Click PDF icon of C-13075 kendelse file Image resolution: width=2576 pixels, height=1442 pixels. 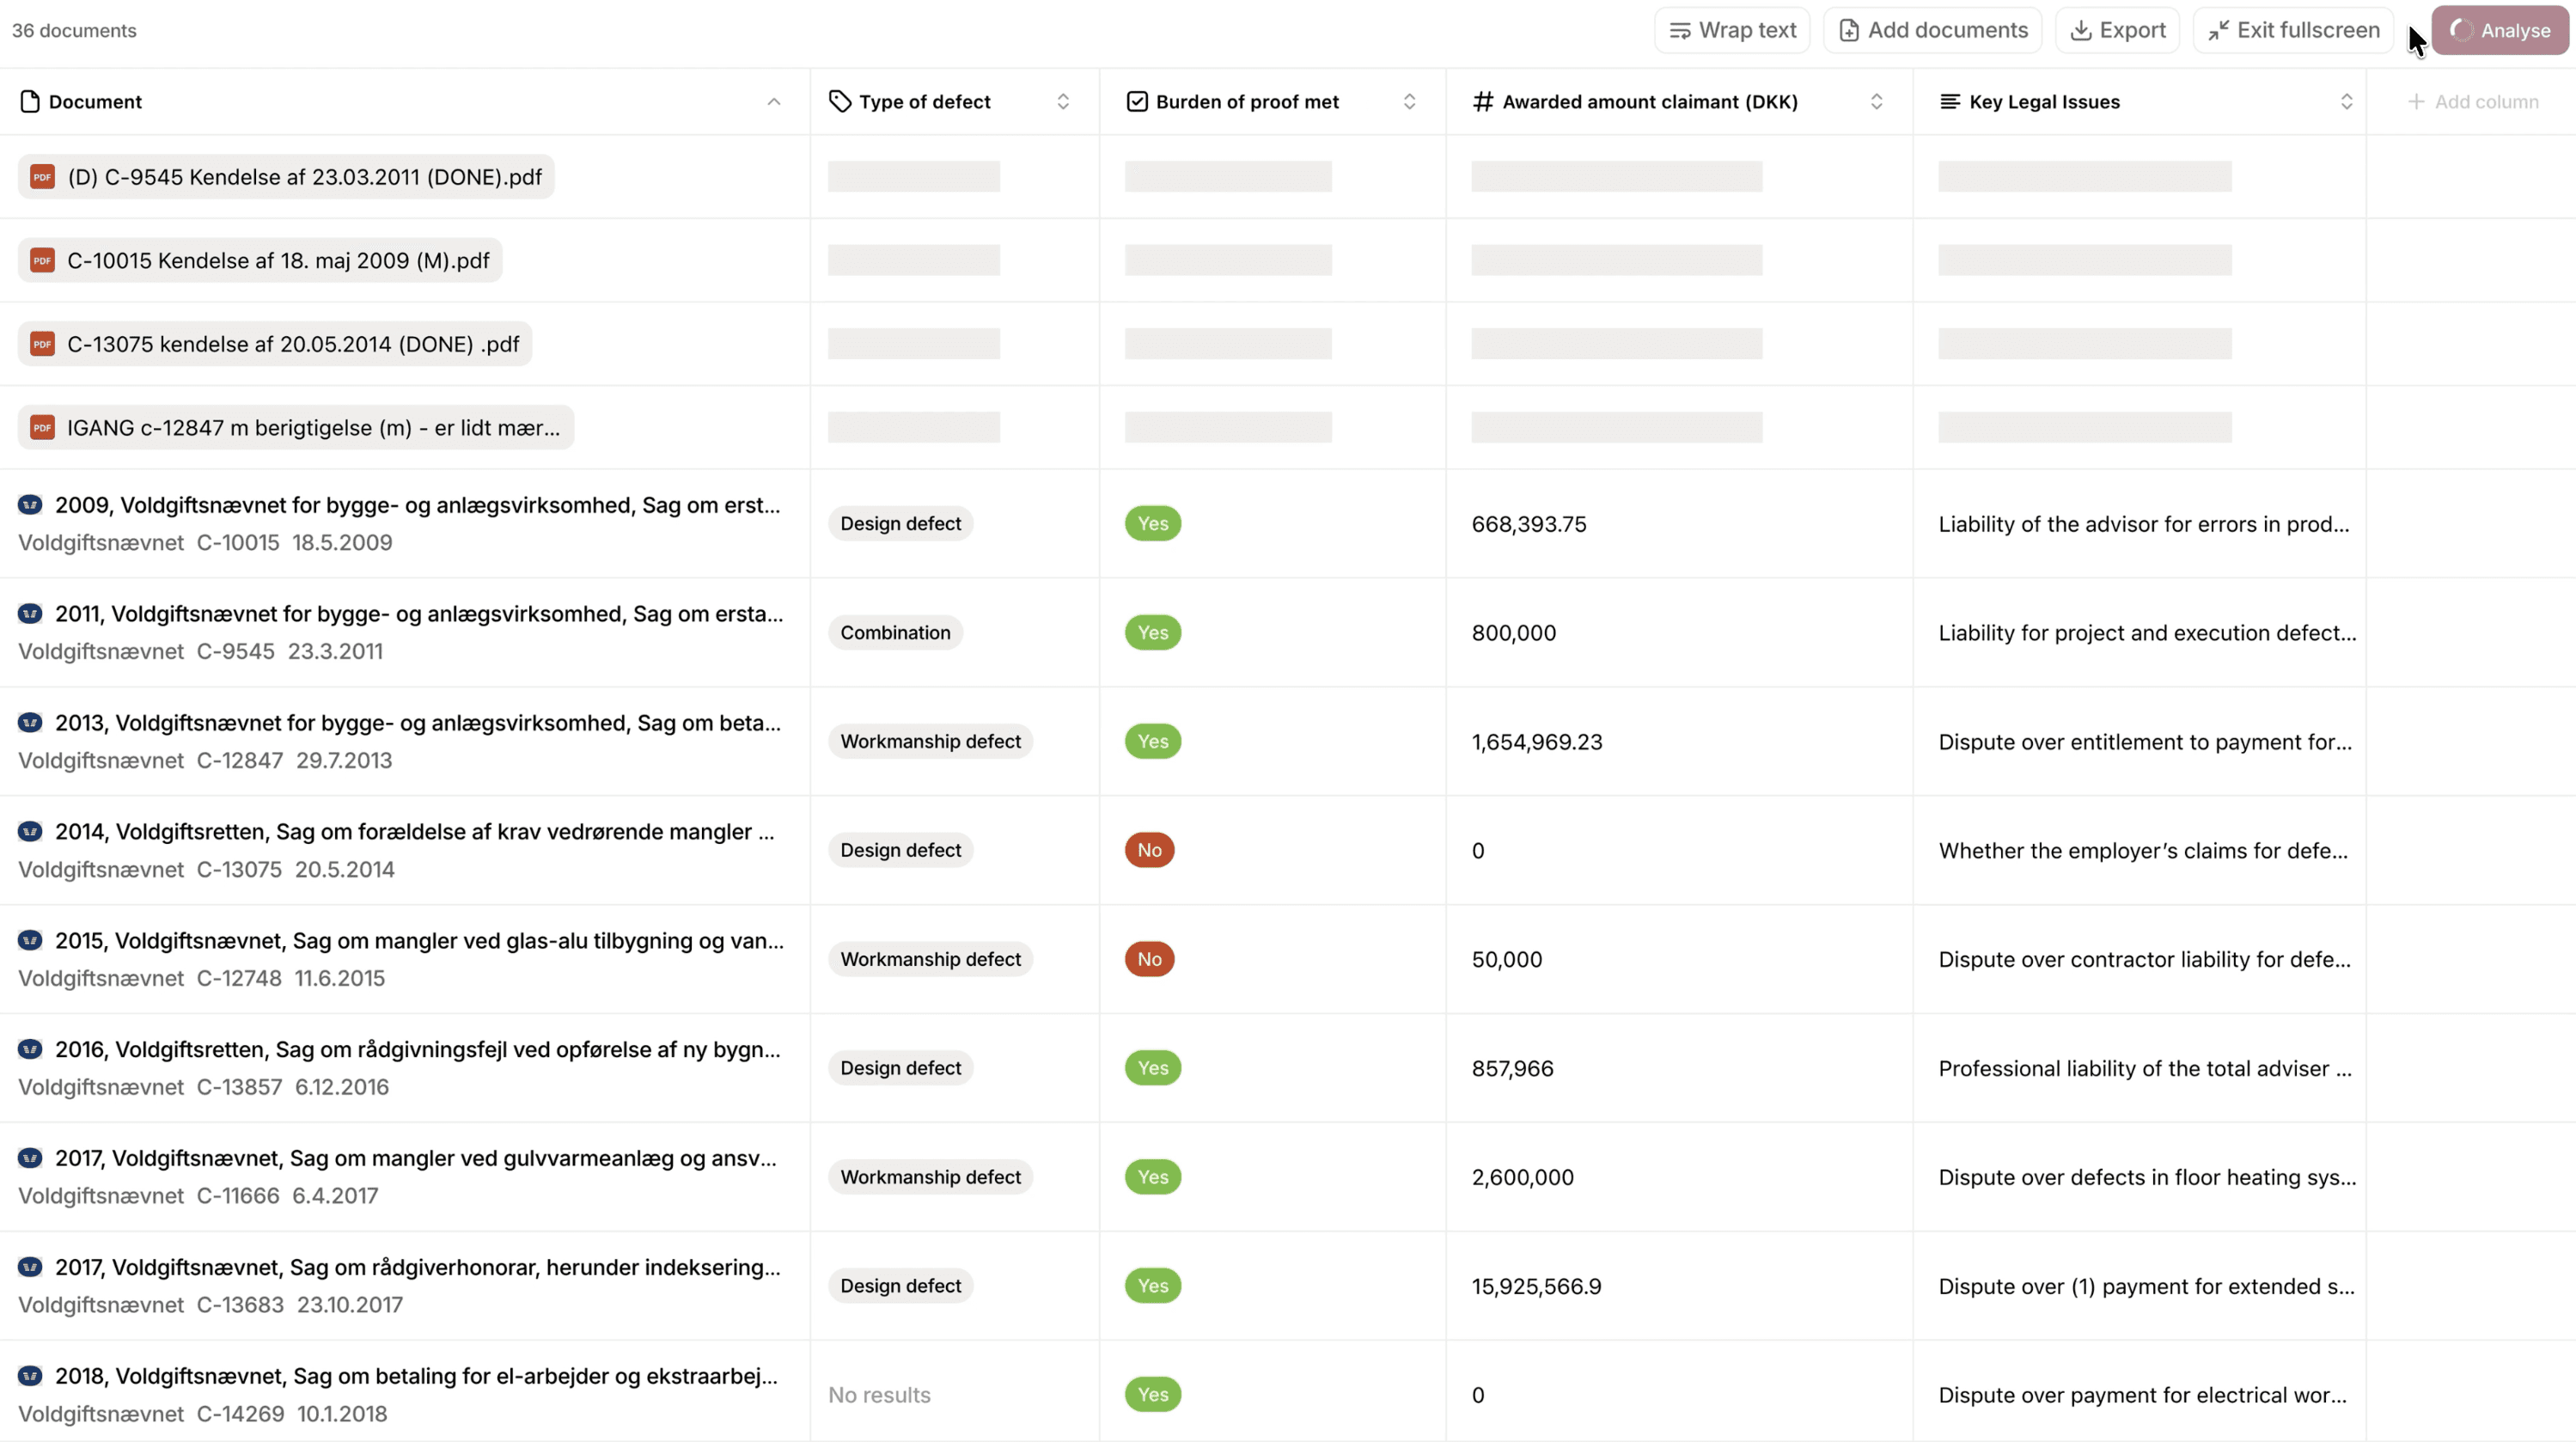42,344
